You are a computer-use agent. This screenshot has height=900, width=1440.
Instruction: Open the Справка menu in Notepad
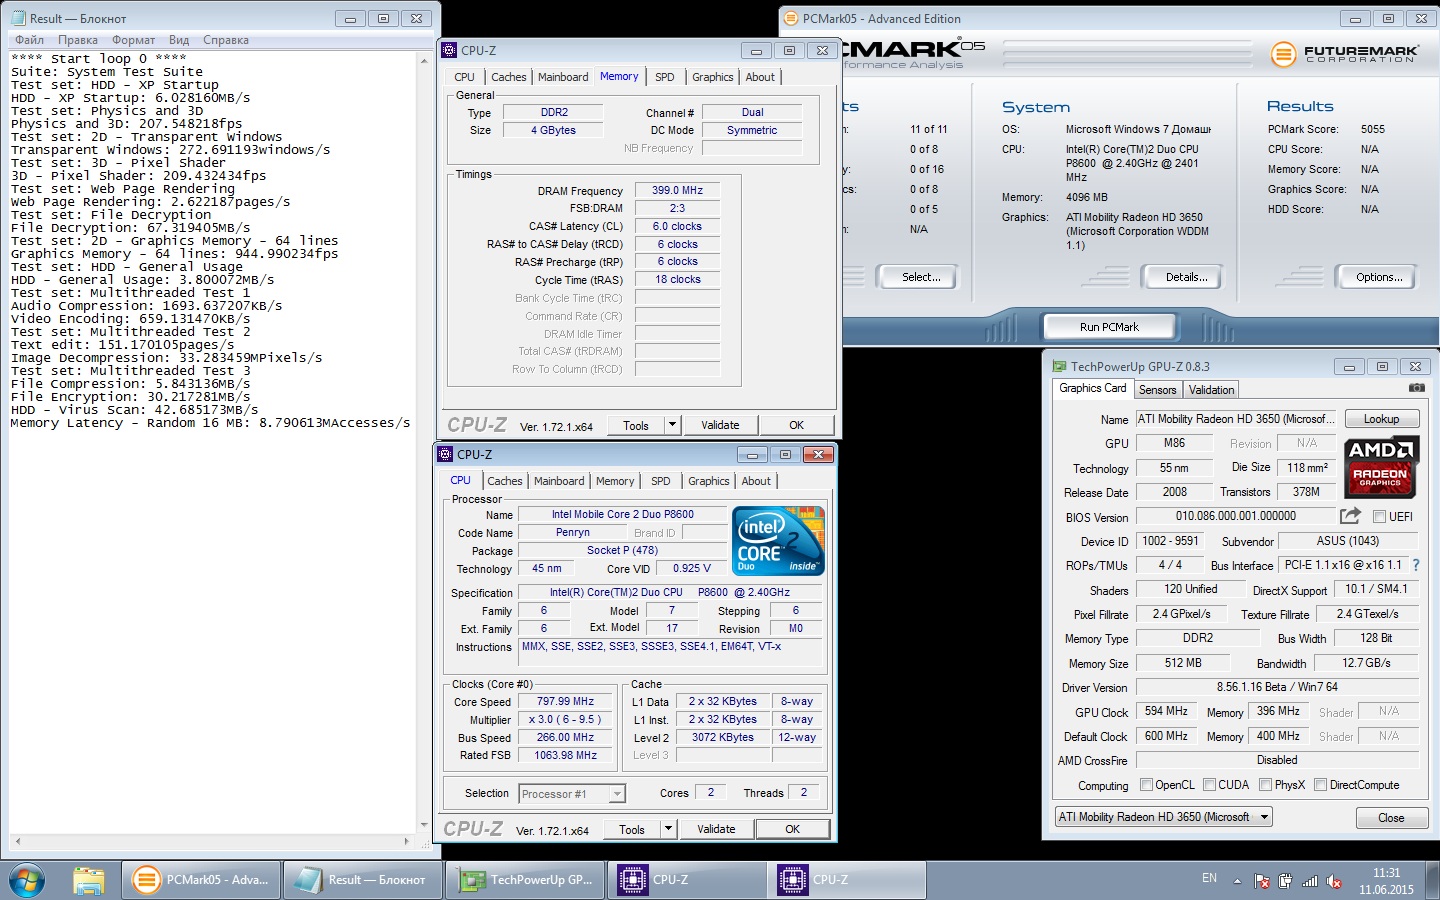pos(226,40)
